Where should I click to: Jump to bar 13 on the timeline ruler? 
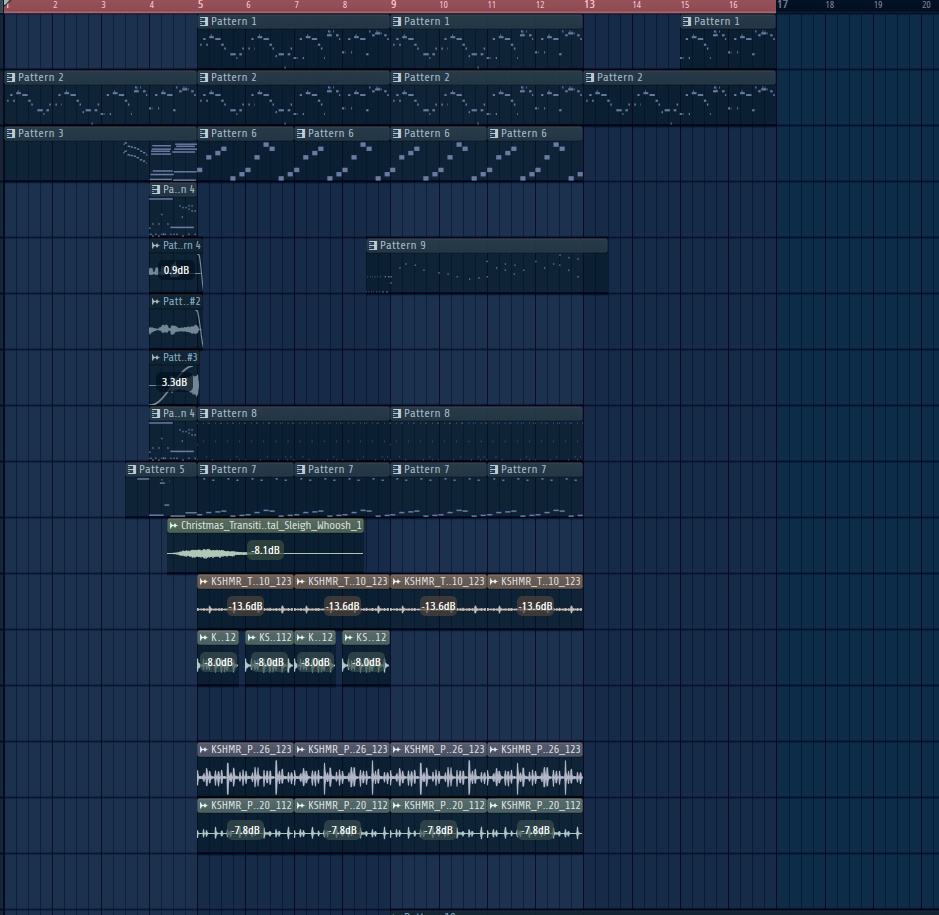[589, 5]
